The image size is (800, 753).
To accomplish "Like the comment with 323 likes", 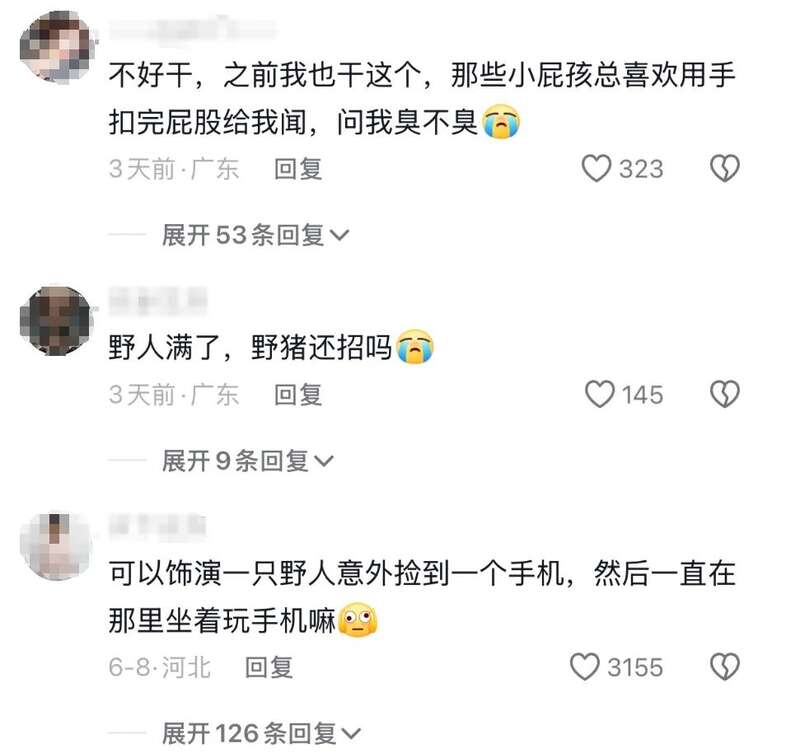I will (x=596, y=168).
